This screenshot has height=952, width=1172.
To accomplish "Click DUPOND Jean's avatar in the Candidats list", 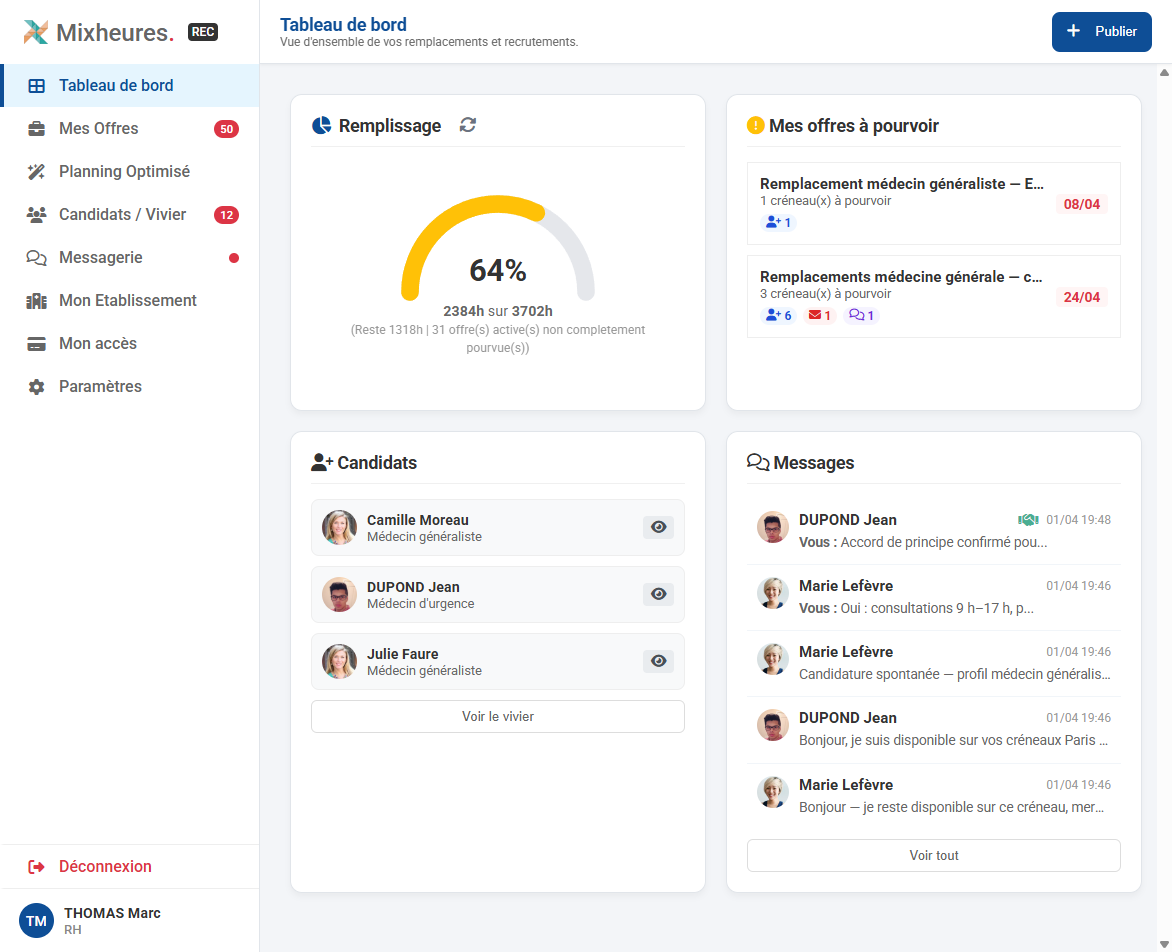I will click(339, 595).
